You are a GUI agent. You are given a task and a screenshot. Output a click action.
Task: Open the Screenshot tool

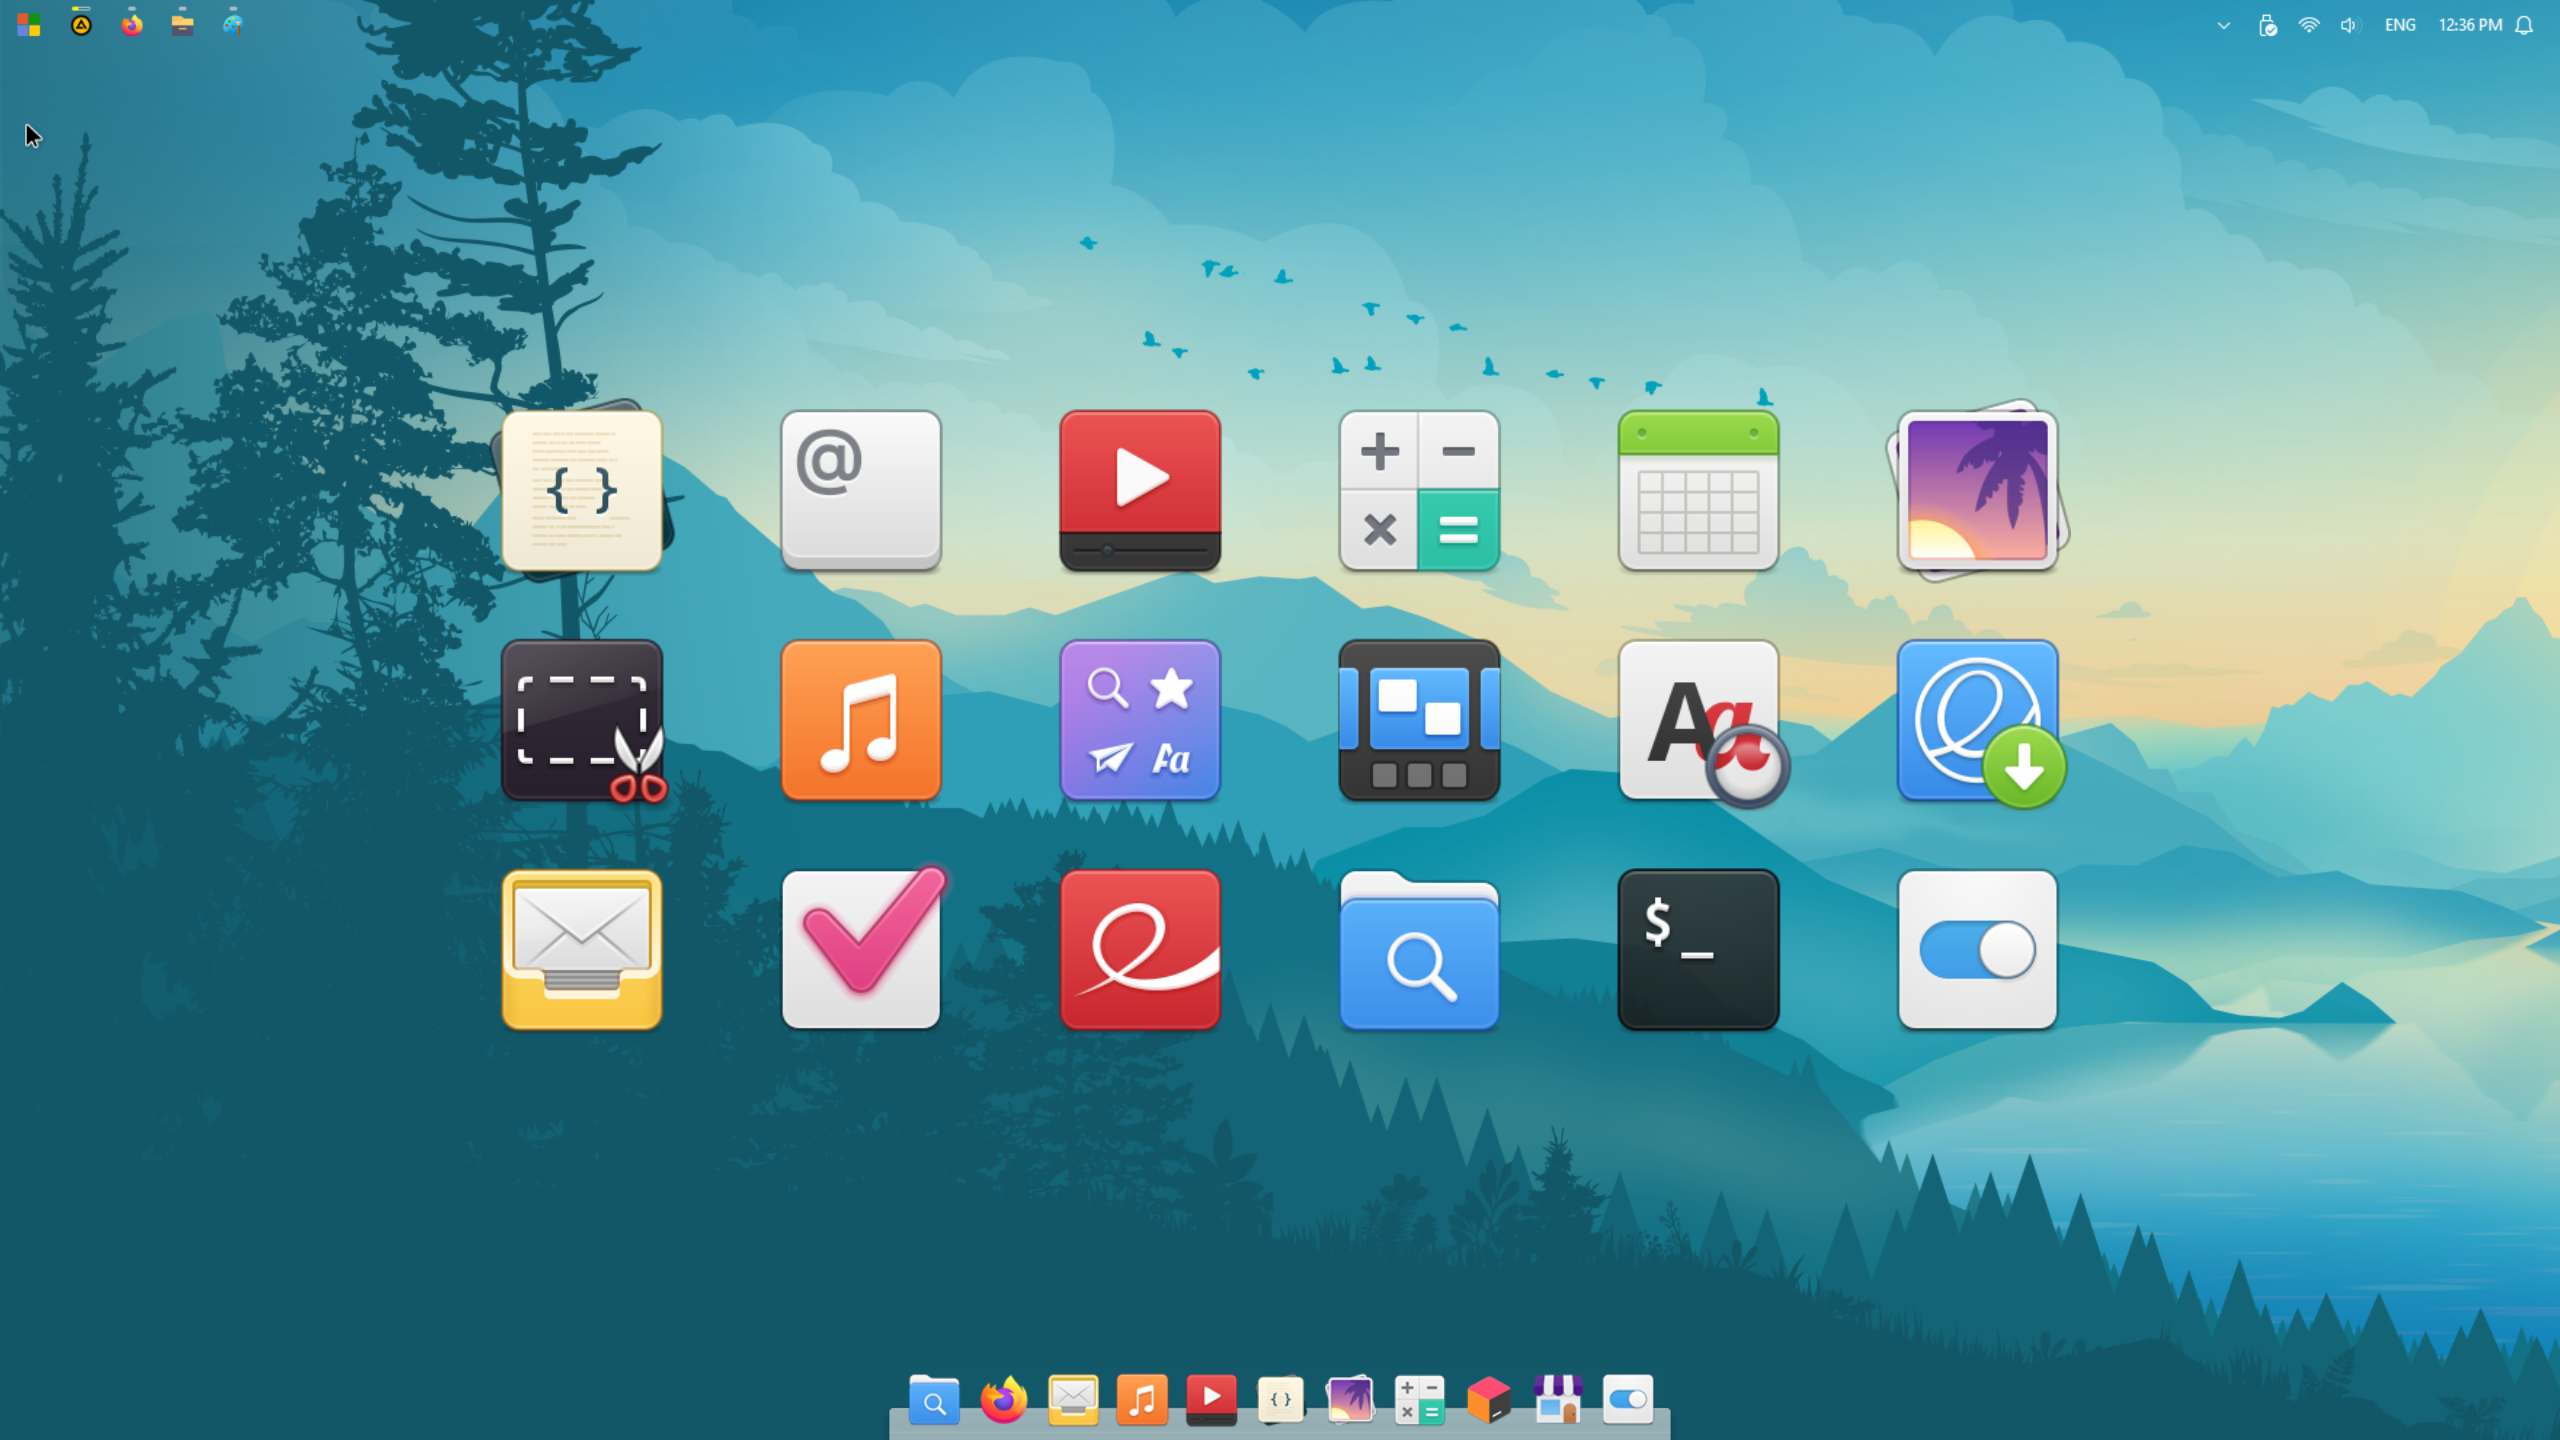click(582, 720)
